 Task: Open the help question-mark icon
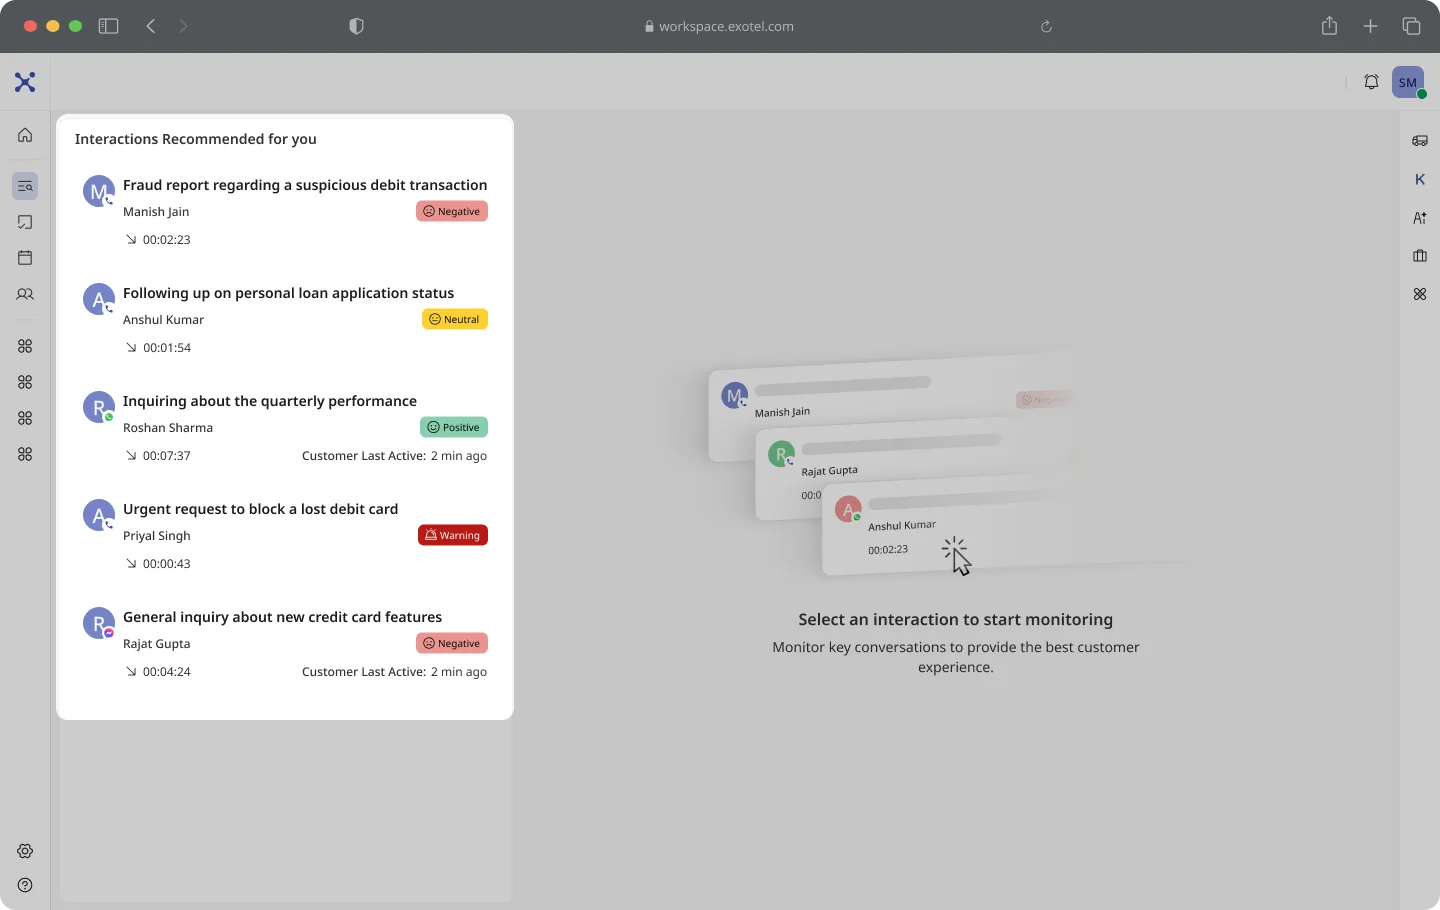pos(25,885)
